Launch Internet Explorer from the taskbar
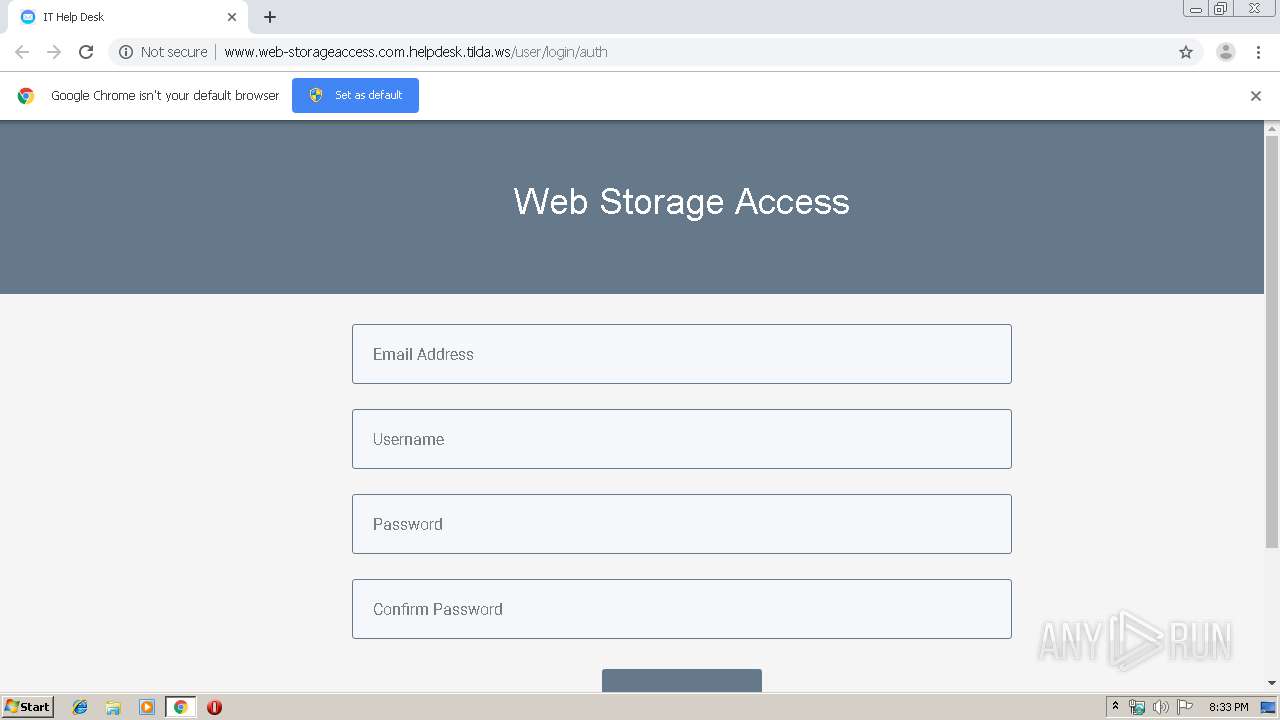Screen dimensions: 1280x720 [x=80, y=707]
